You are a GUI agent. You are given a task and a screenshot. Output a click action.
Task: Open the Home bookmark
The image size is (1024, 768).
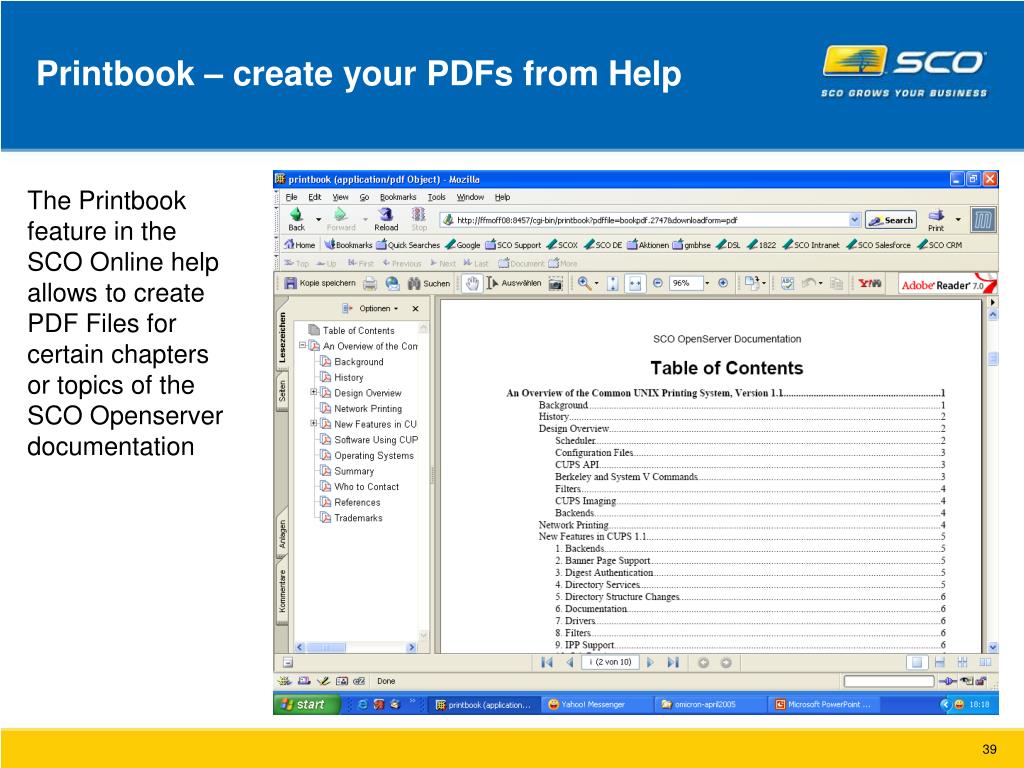[x=300, y=245]
